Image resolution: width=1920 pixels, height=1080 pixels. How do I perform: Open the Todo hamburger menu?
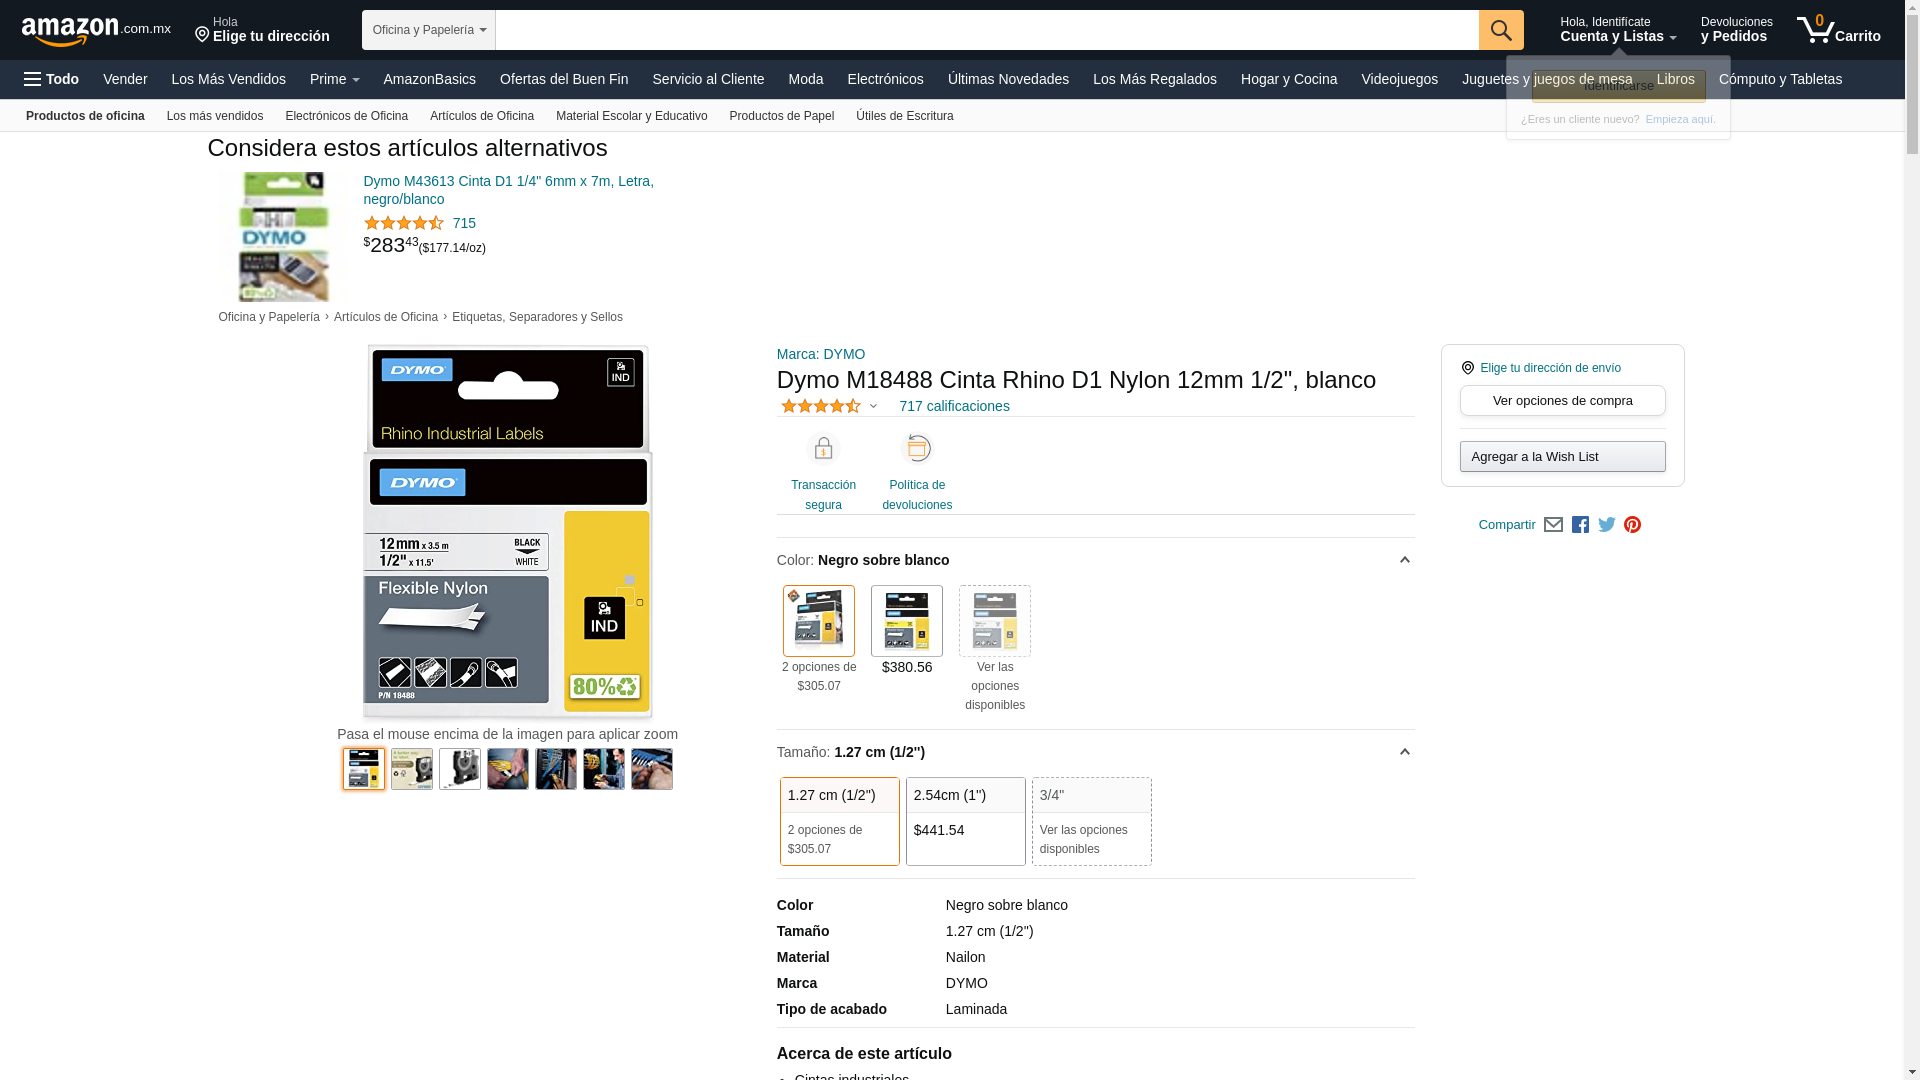tap(52, 79)
